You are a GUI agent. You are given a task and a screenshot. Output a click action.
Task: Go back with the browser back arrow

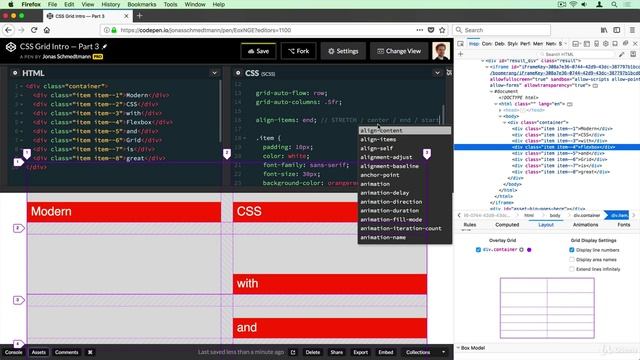[9, 30]
